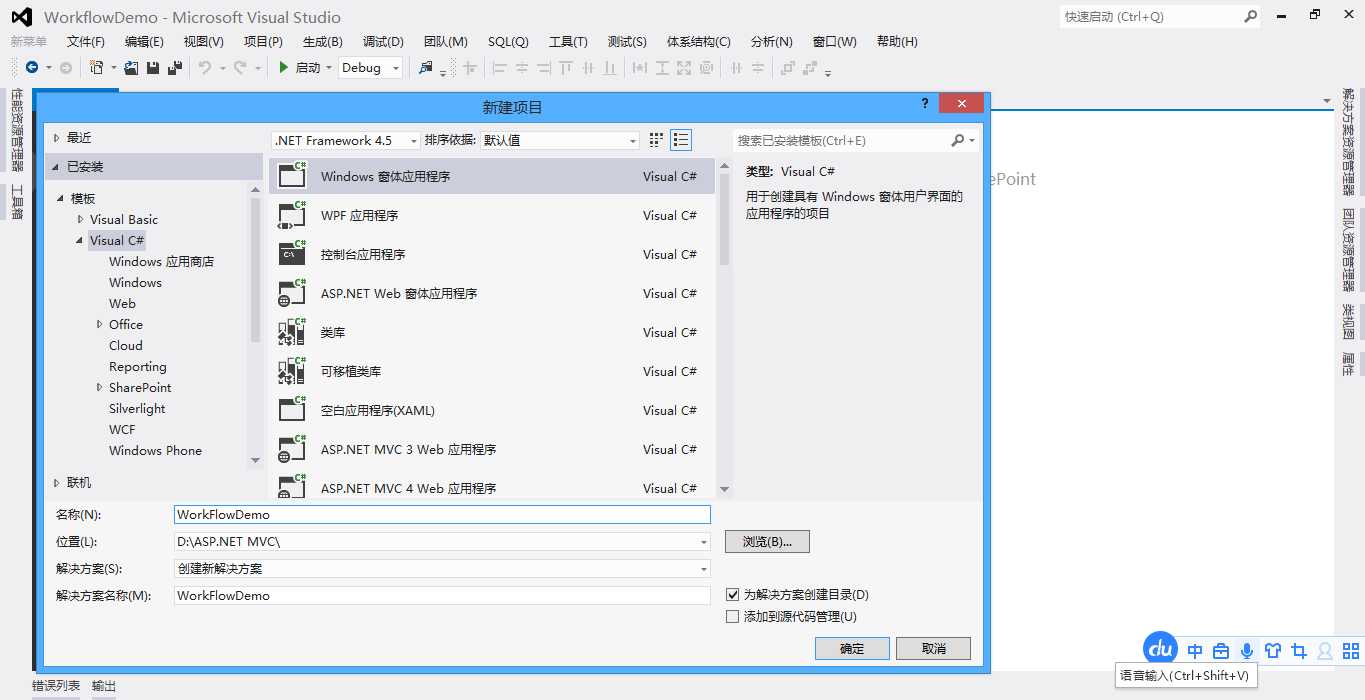Click the template list scroll-down arrow
Image resolution: width=1365 pixels, height=700 pixels.
[725, 490]
